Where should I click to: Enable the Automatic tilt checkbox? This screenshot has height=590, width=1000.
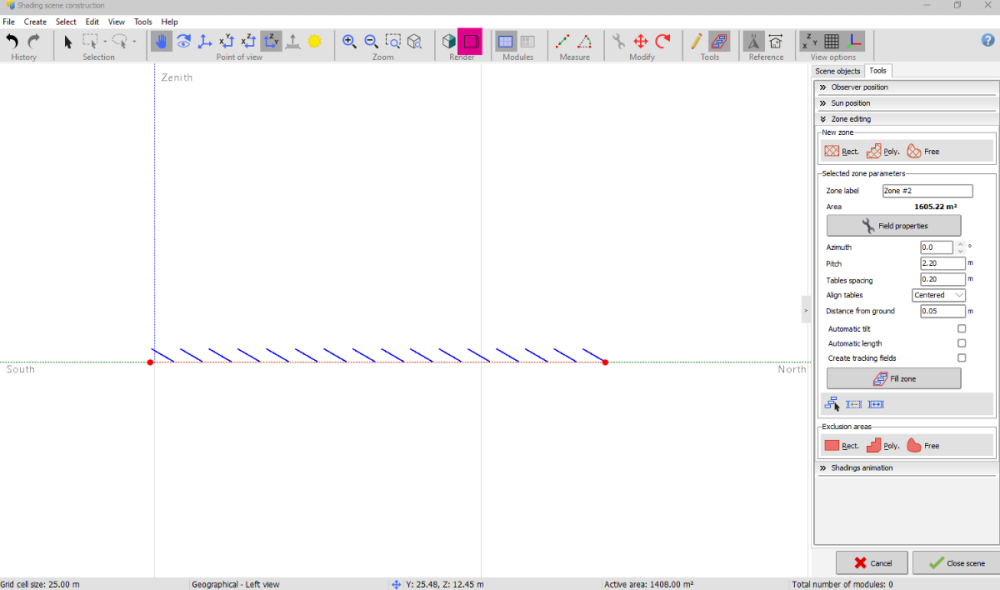tap(961, 328)
